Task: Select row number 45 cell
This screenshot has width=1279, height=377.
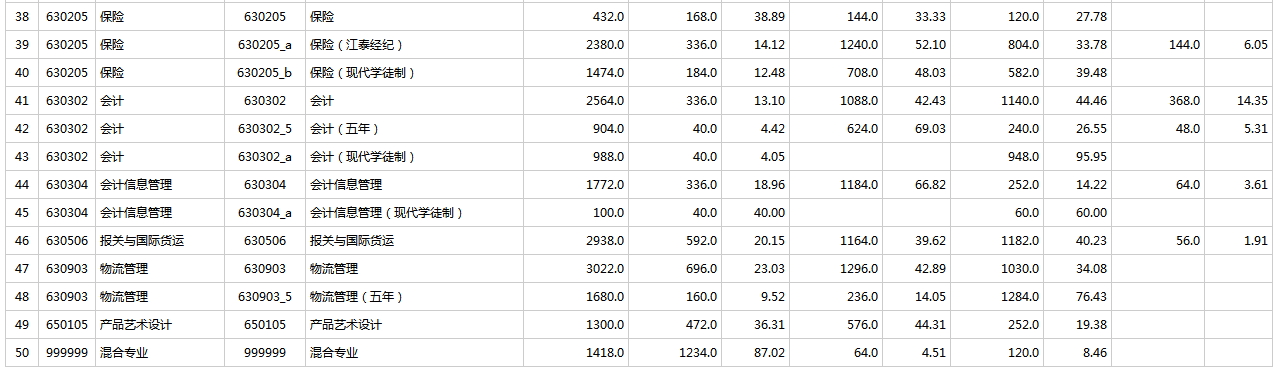Action: point(21,213)
